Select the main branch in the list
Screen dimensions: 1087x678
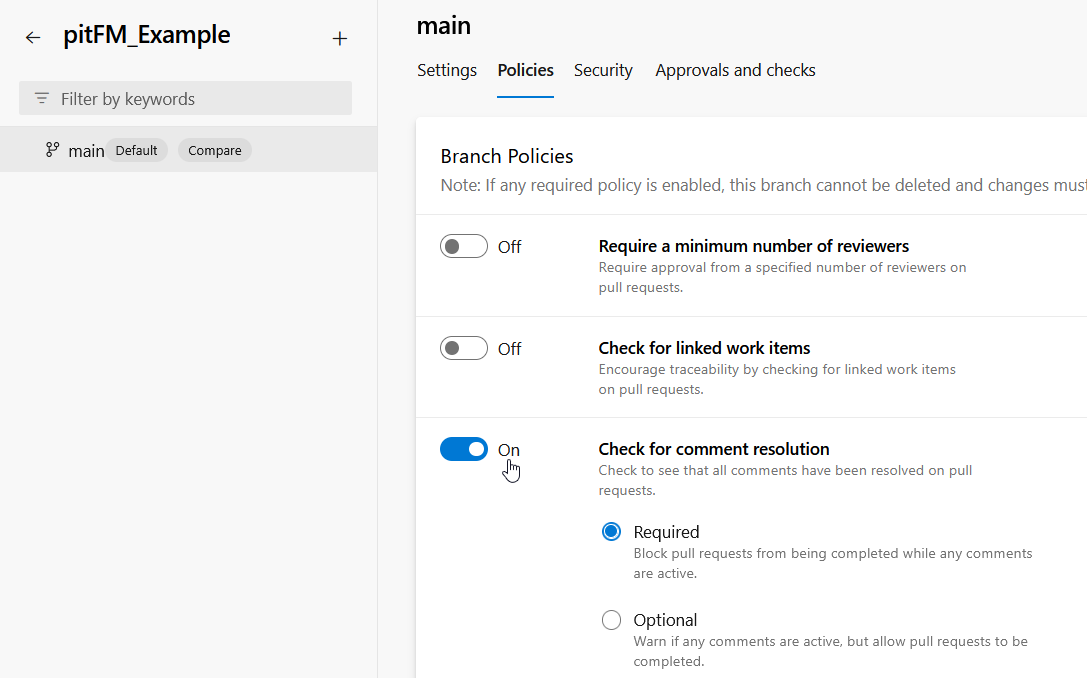(x=86, y=150)
